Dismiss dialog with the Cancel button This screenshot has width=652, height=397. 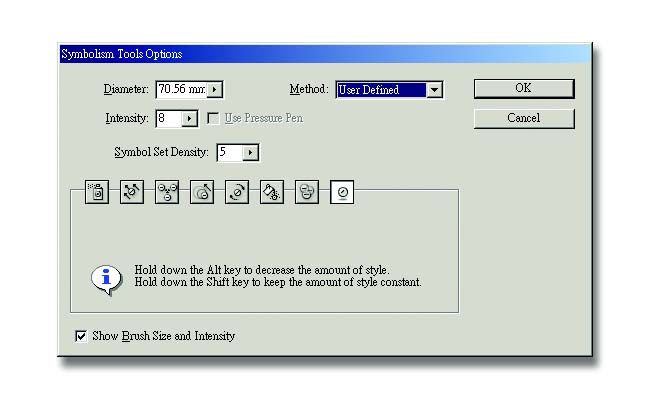524,118
